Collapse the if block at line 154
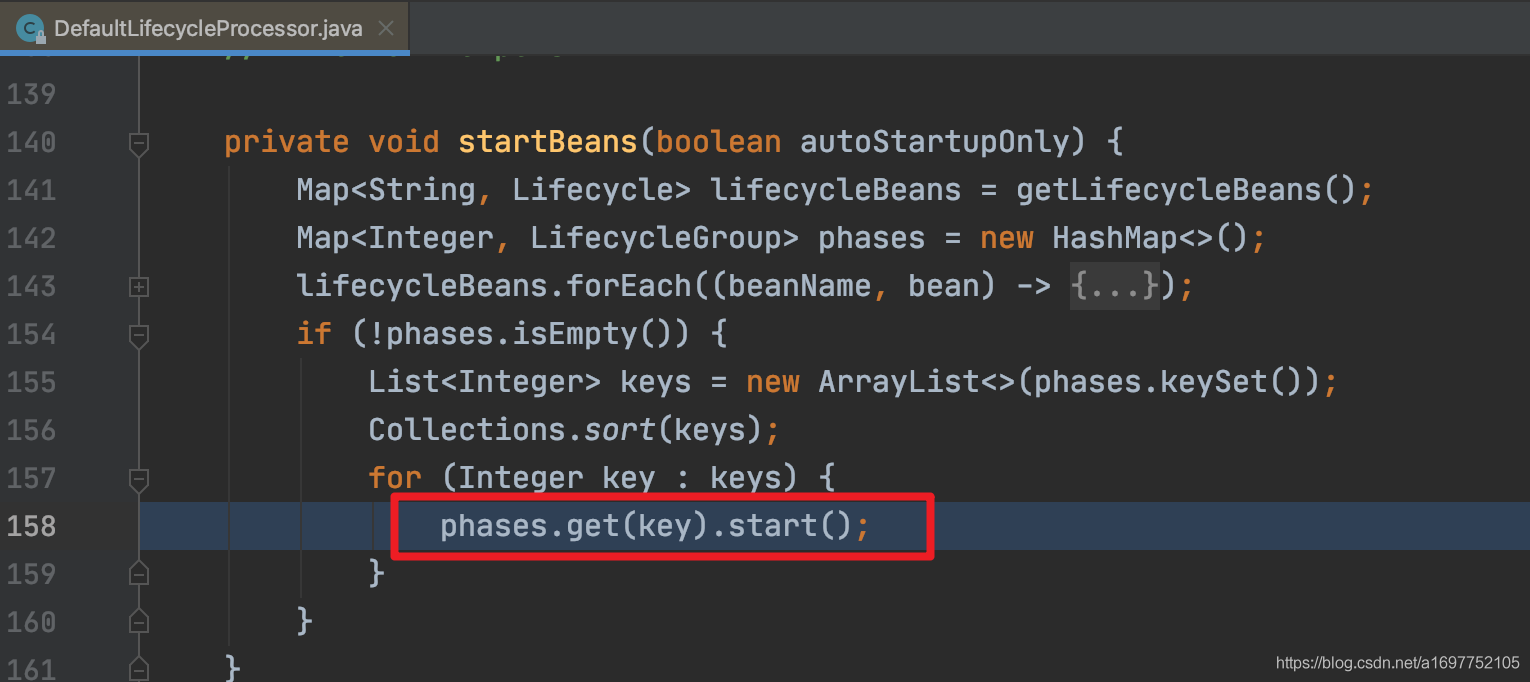 click(x=139, y=336)
